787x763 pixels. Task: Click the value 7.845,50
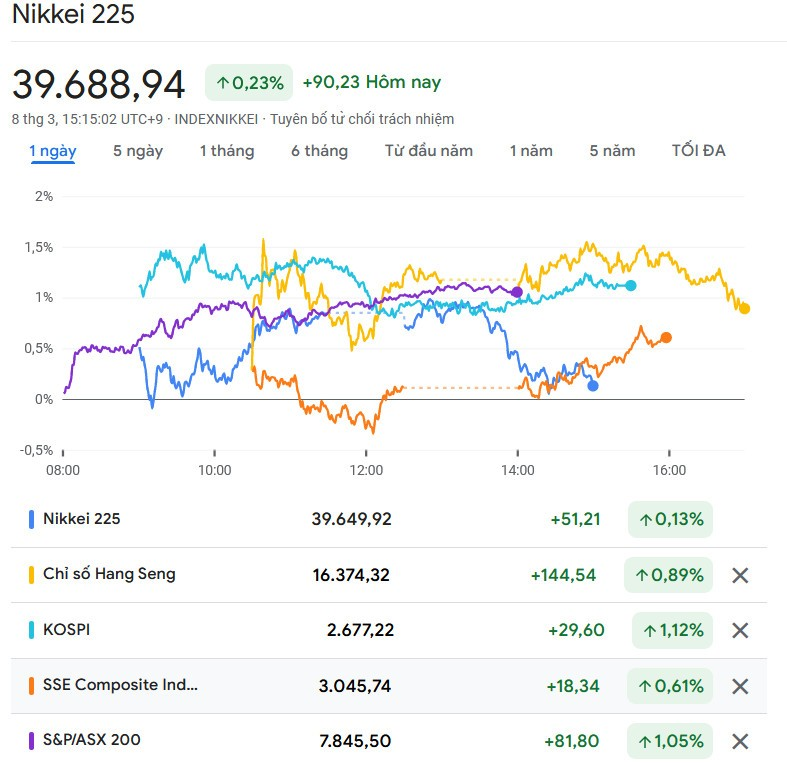(x=355, y=741)
